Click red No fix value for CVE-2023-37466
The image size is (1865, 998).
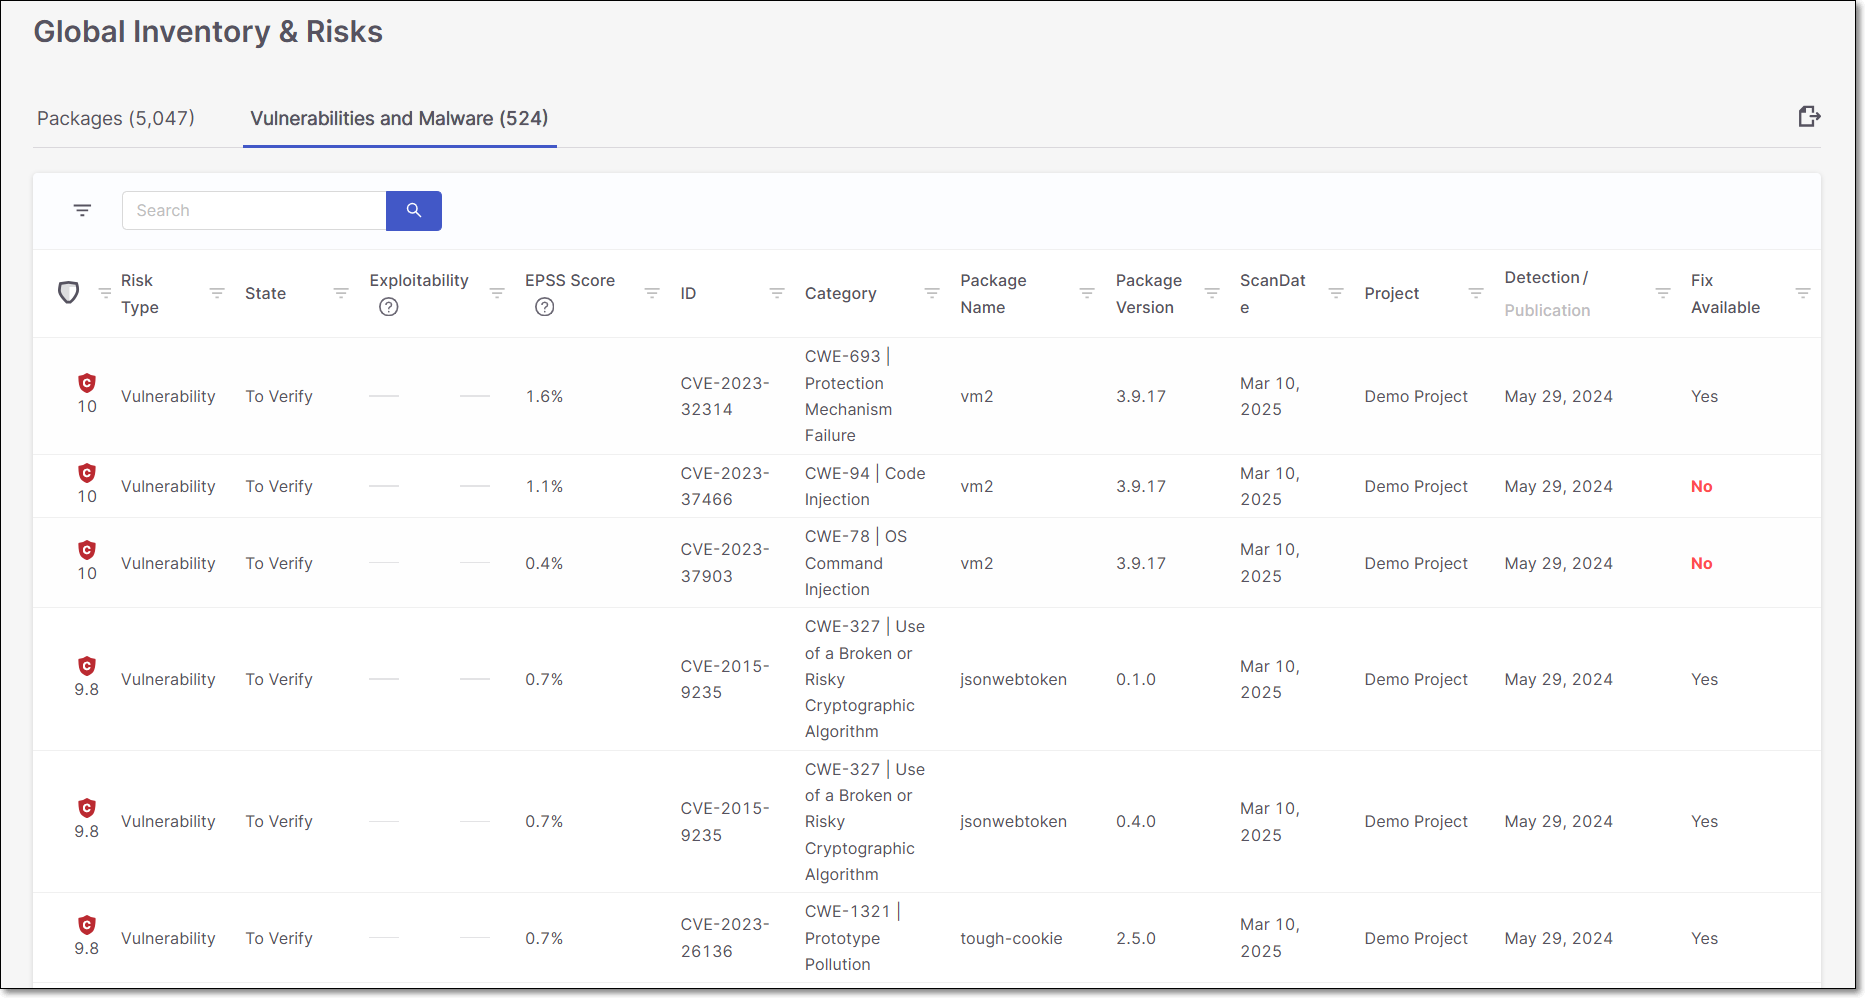tap(1701, 486)
